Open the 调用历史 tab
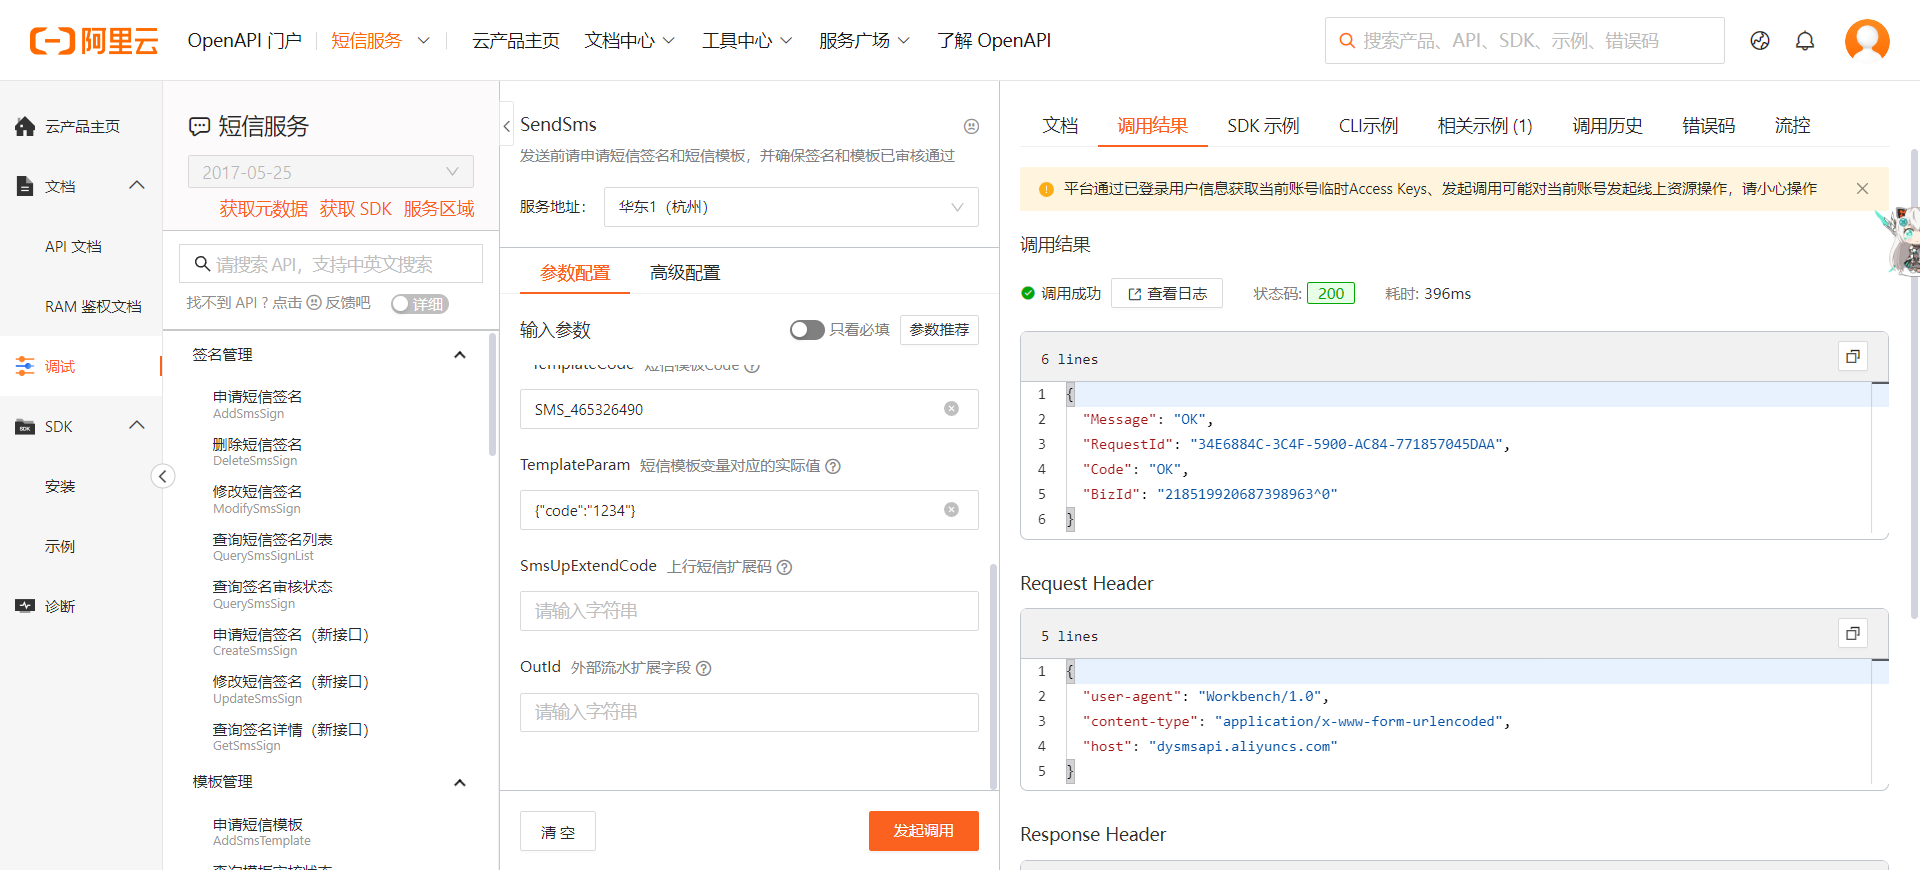 [x=1607, y=126]
